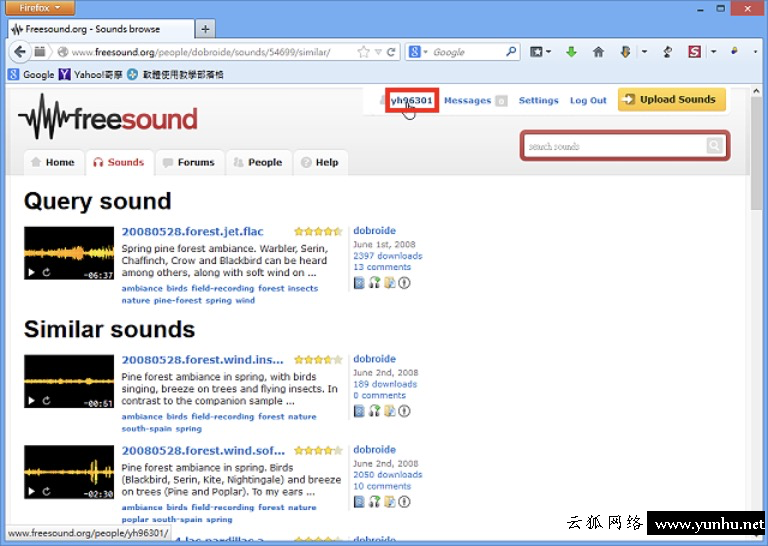Click the yellow-blue extension icon at toolbar end
Screen dimensions: 768x546
(x=734, y=51)
